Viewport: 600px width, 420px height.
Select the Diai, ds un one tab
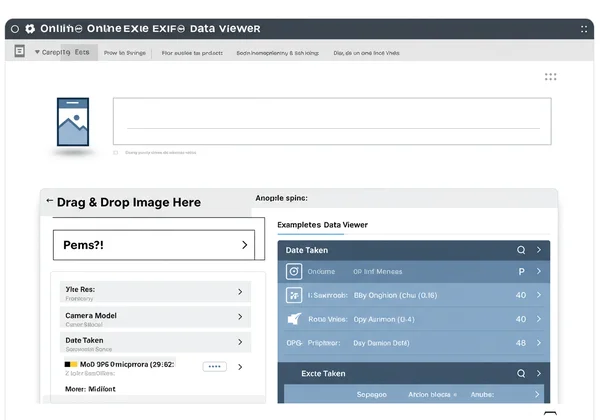coord(366,53)
